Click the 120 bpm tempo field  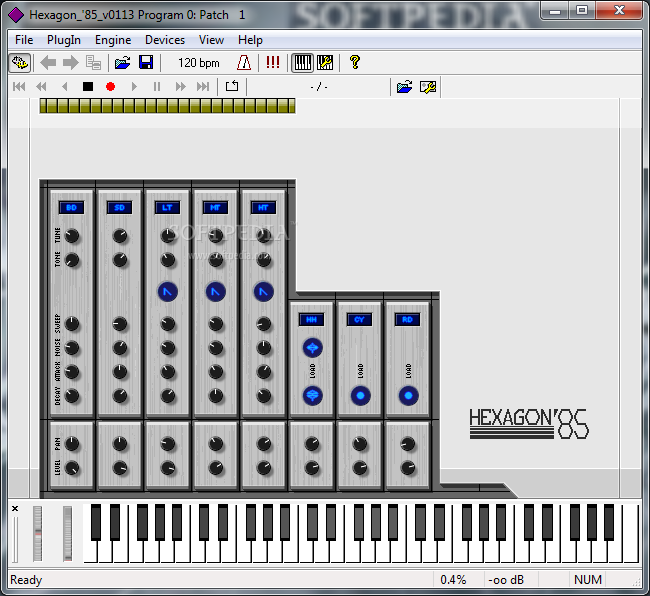click(199, 63)
